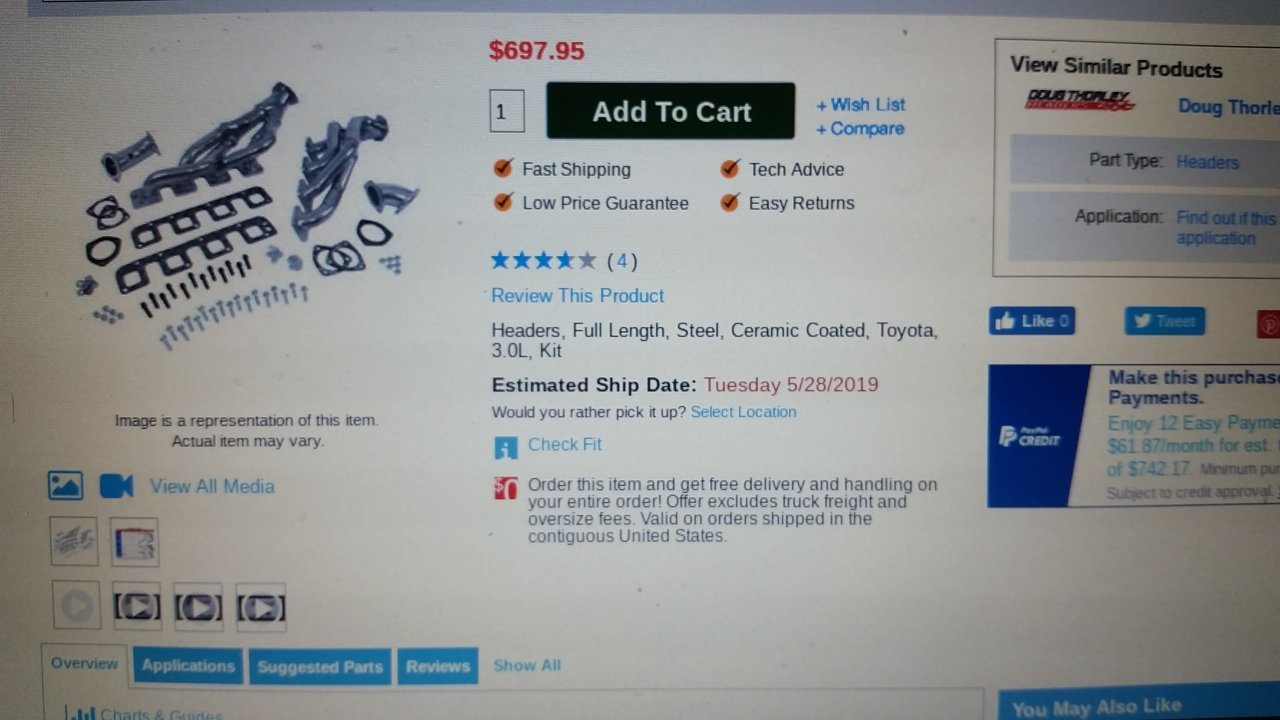The image size is (1280, 720).
Task: Click the quantity input field
Action: tap(507, 111)
